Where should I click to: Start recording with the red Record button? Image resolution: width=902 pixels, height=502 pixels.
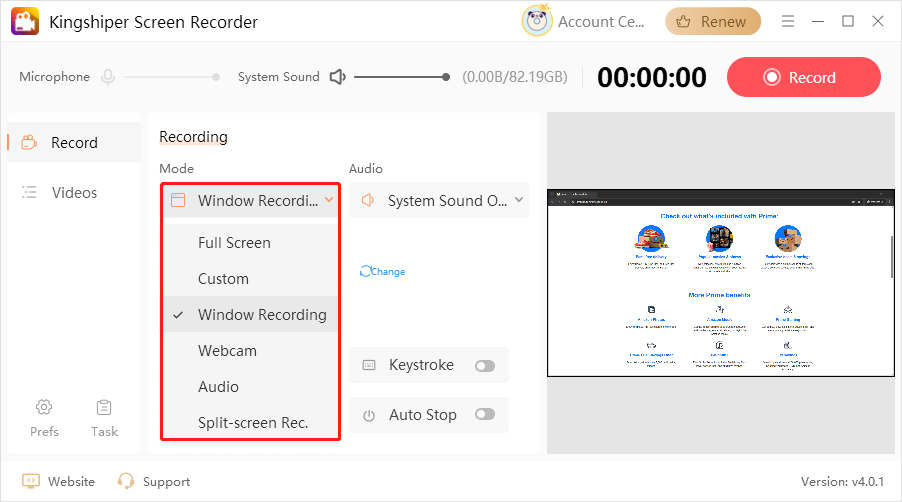pos(803,77)
